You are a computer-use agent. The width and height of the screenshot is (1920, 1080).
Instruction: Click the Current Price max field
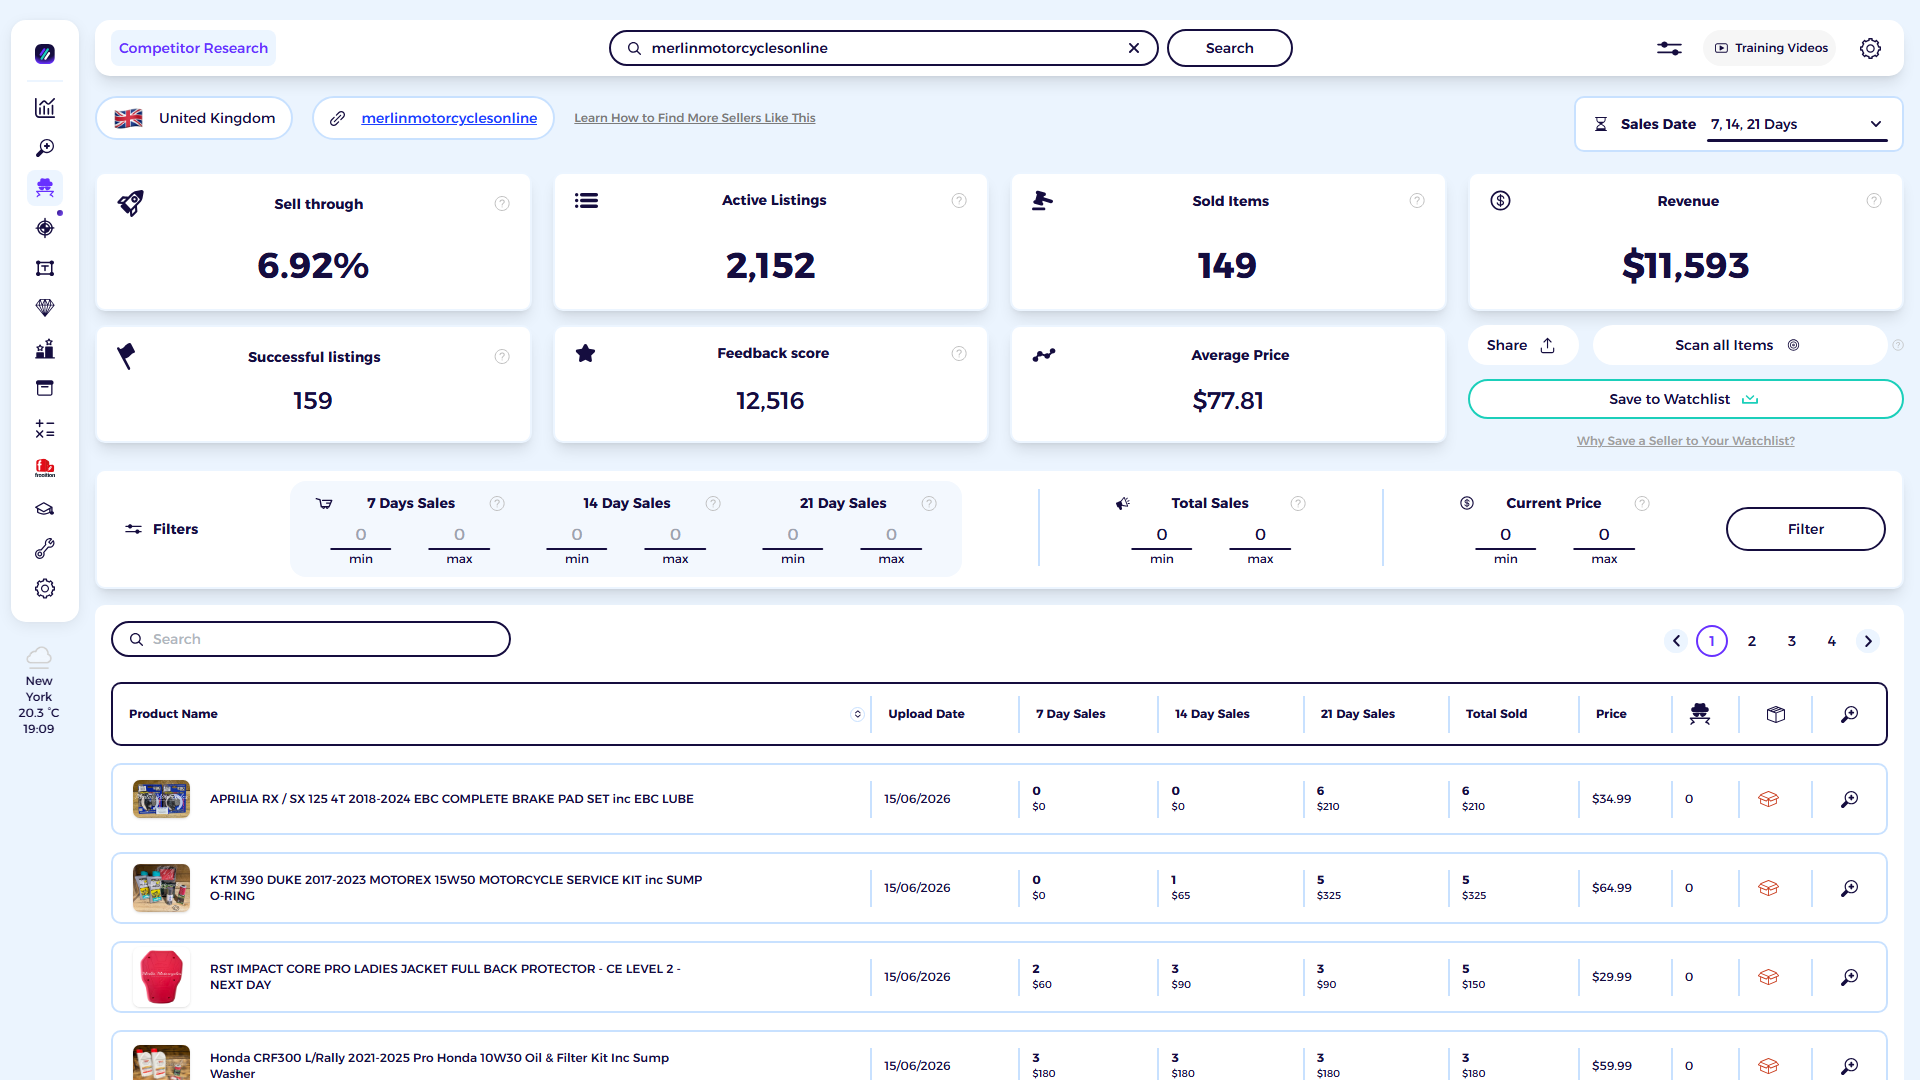(1604, 535)
